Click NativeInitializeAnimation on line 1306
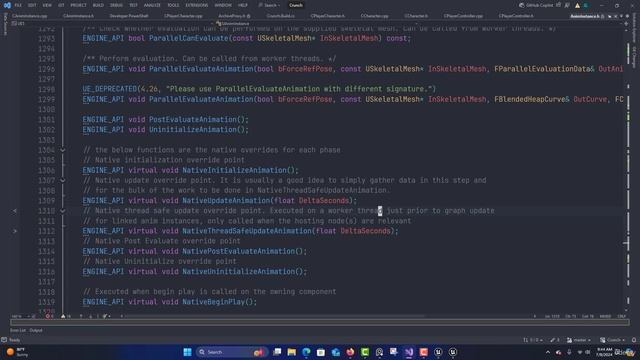 click(234, 170)
